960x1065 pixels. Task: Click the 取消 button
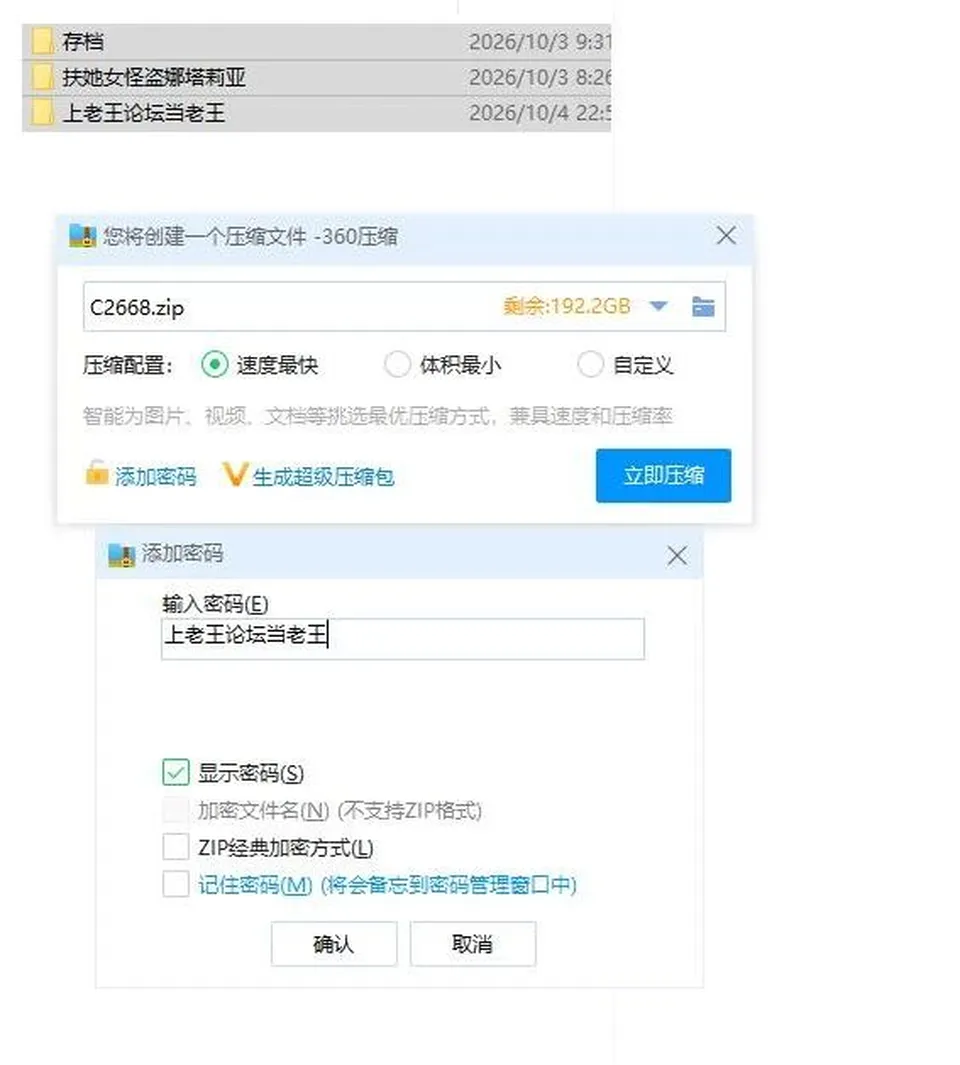click(x=473, y=943)
